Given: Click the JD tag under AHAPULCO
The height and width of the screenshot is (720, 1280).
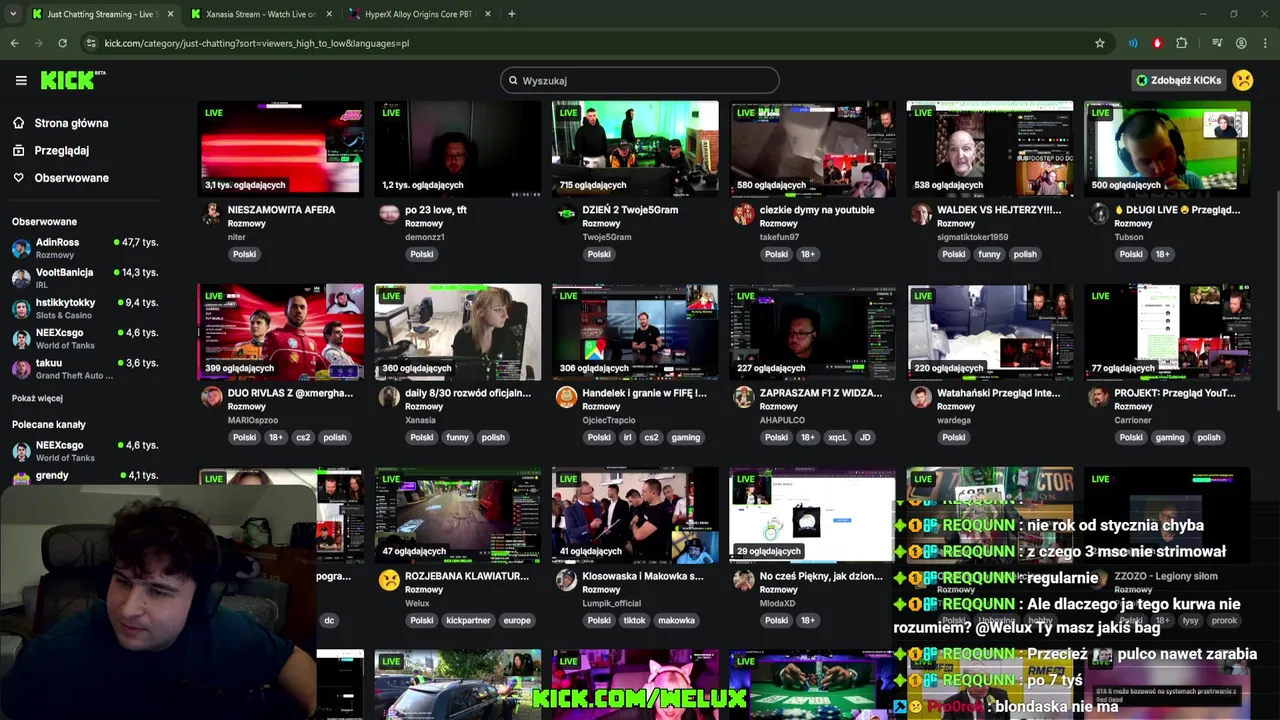Looking at the screenshot, I should [x=865, y=437].
